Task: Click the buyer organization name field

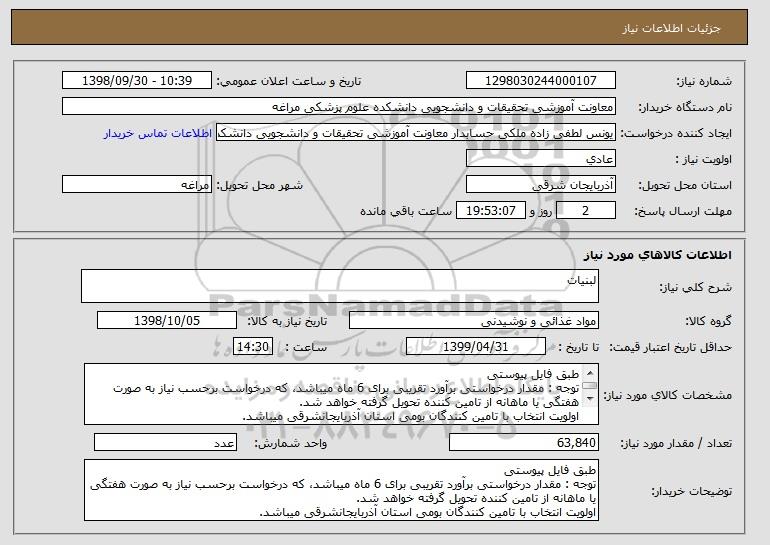Action: (339, 107)
